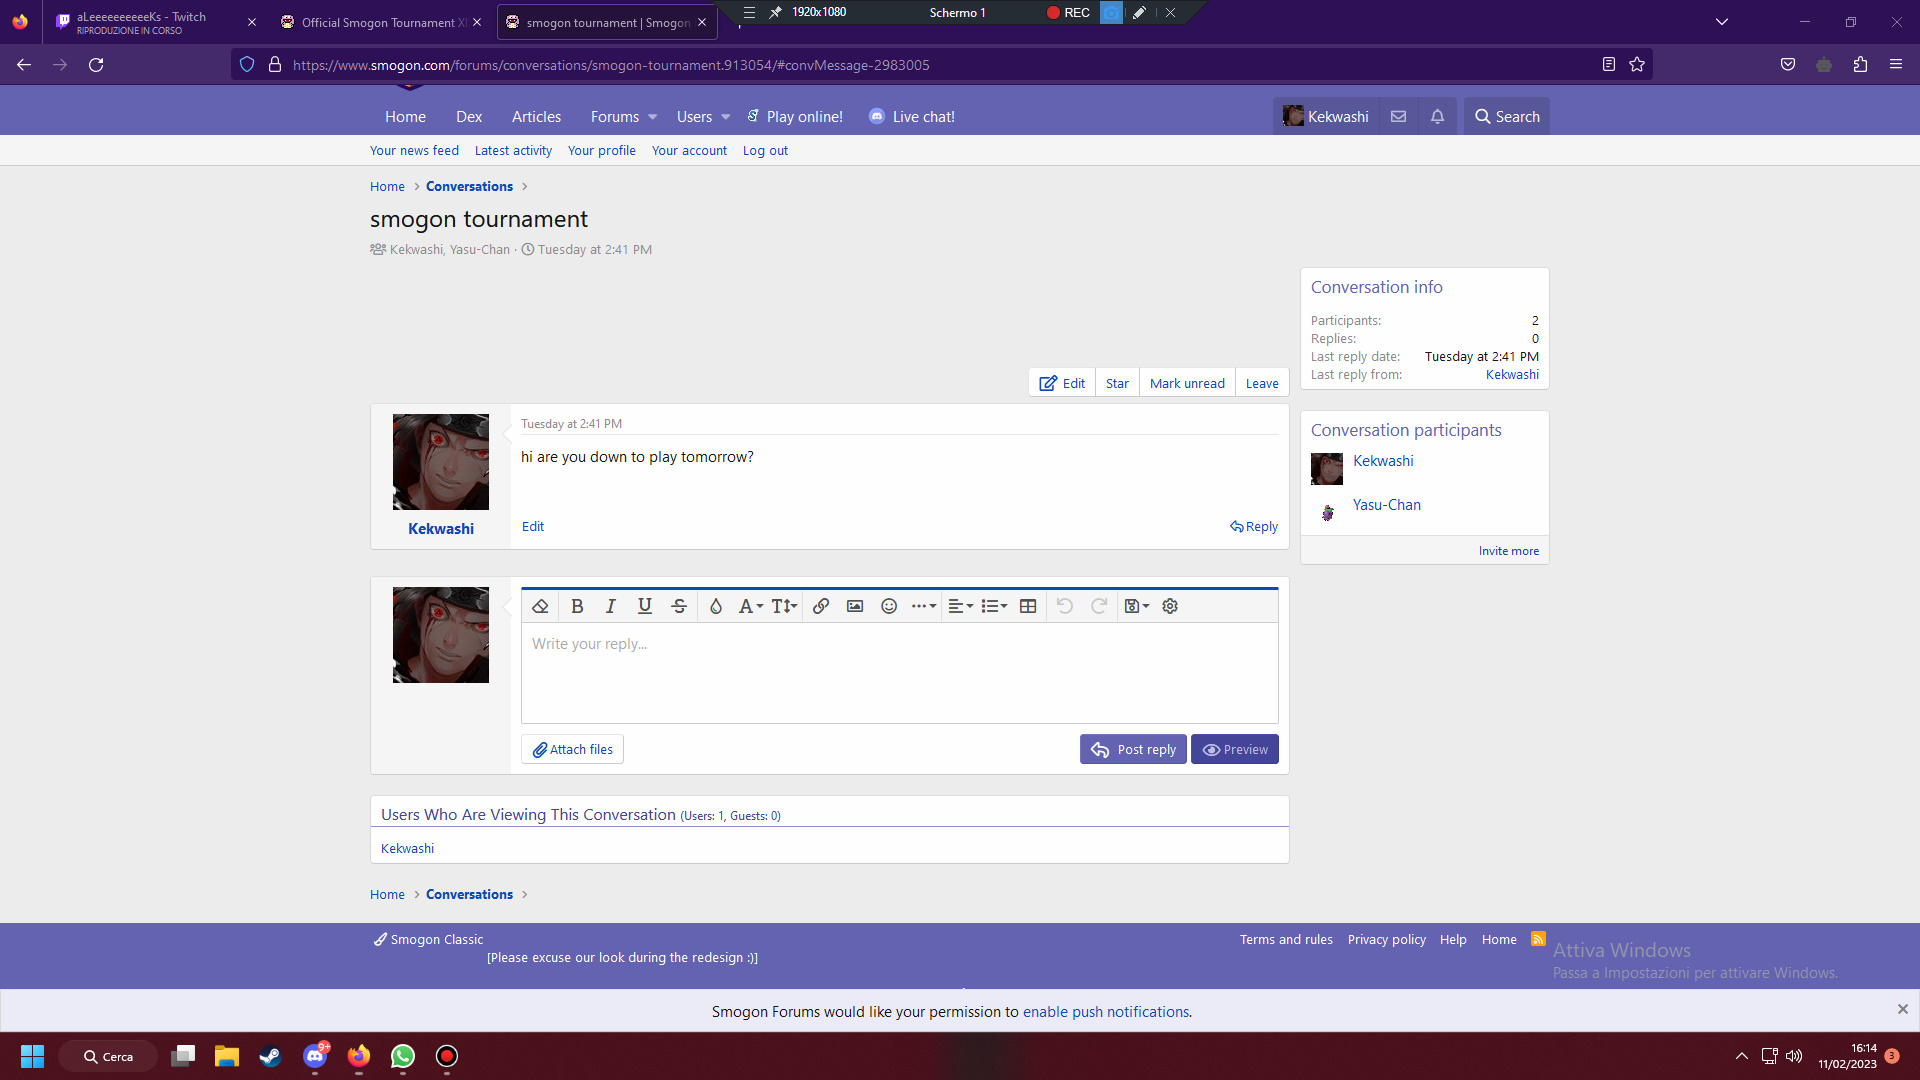This screenshot has height=1080, width=1920.
Task: Bookmark this page with star icon
Action: point(1637,65)
